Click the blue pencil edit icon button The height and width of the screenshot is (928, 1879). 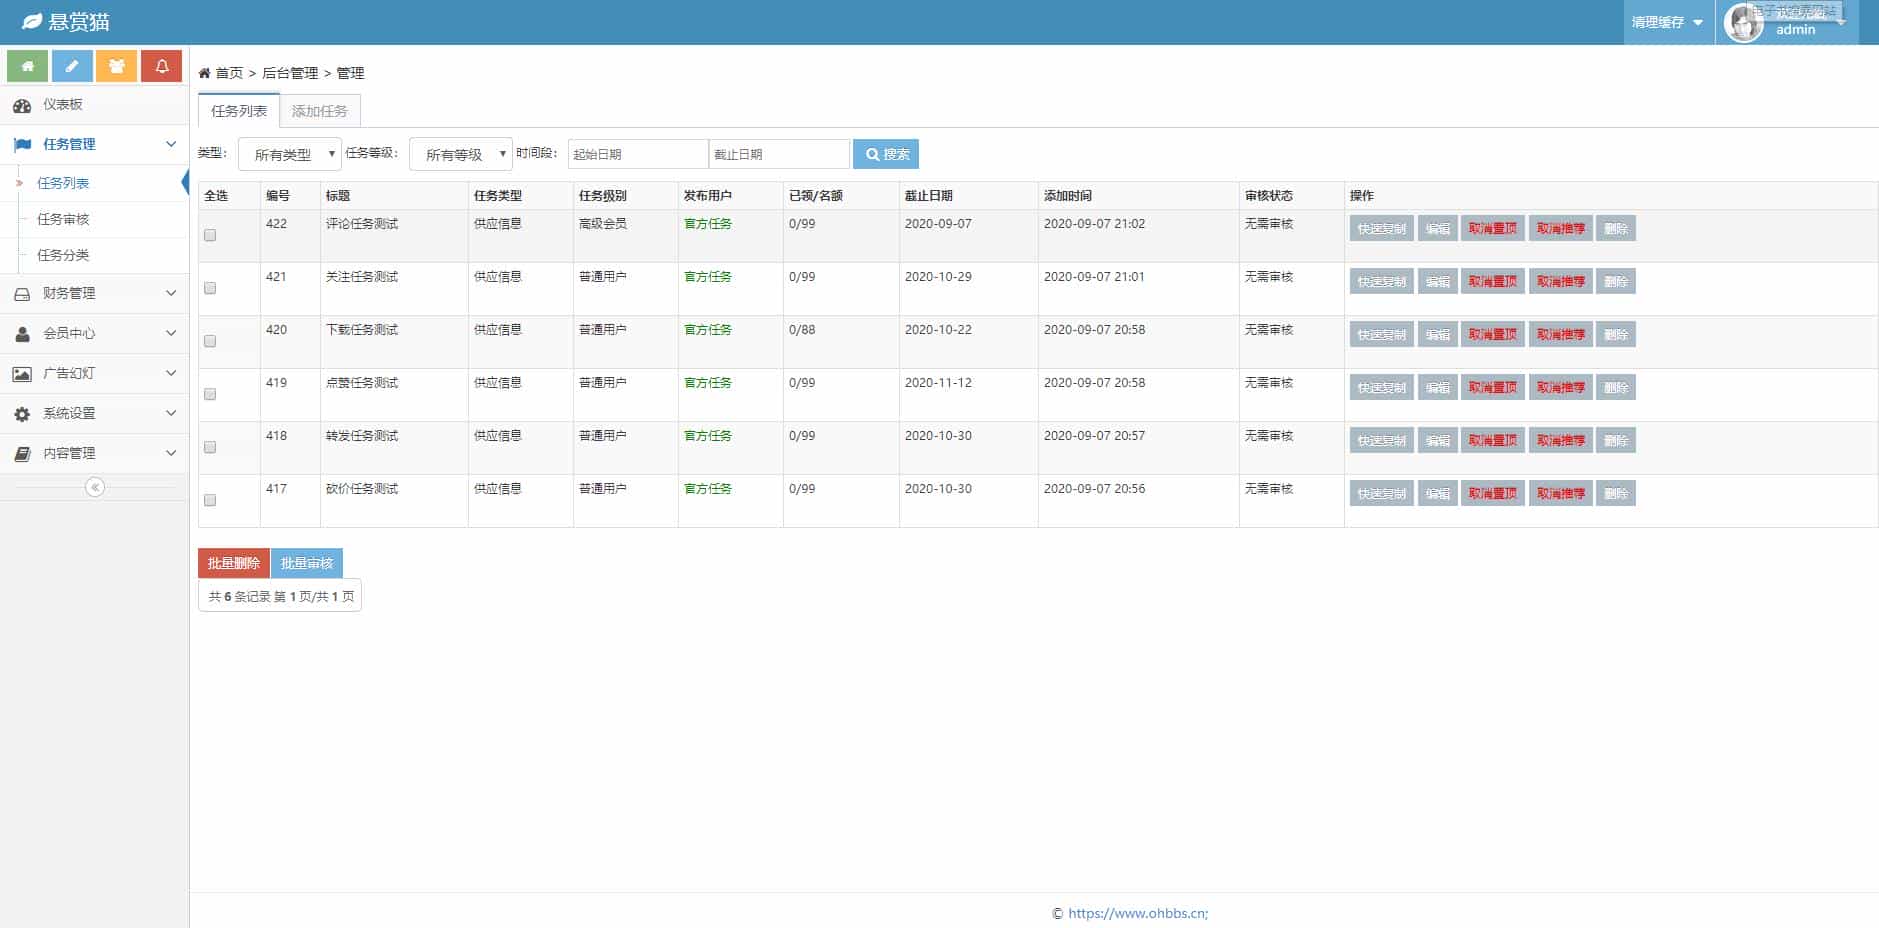(x=72, y=66)
